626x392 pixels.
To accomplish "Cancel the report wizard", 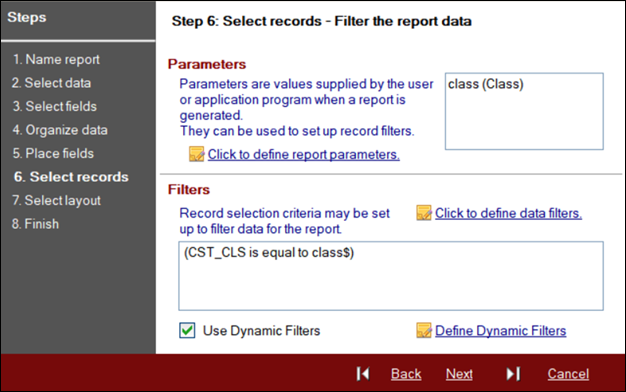I will [568, 374].
